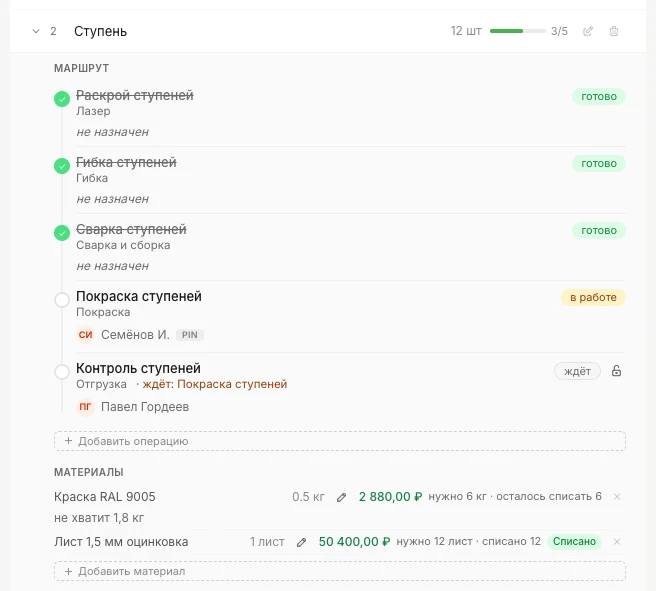Viewport: 656px width, 591px height.
Task: Click the ПГ avatar
Action: [x=85, y=407]
